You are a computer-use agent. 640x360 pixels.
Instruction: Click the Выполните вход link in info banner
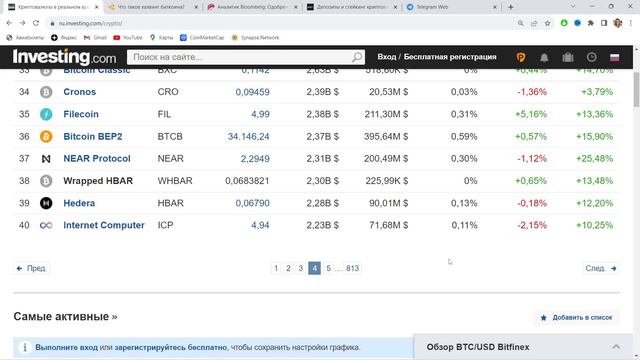tap(67, 347)
